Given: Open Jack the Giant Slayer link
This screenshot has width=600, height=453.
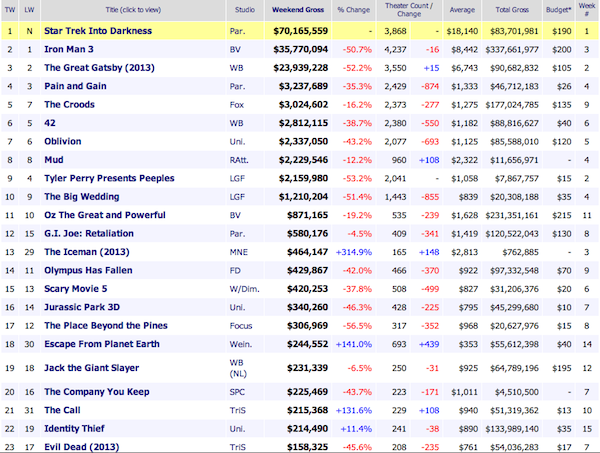Looking at the screenshot, I should point(91,368).
